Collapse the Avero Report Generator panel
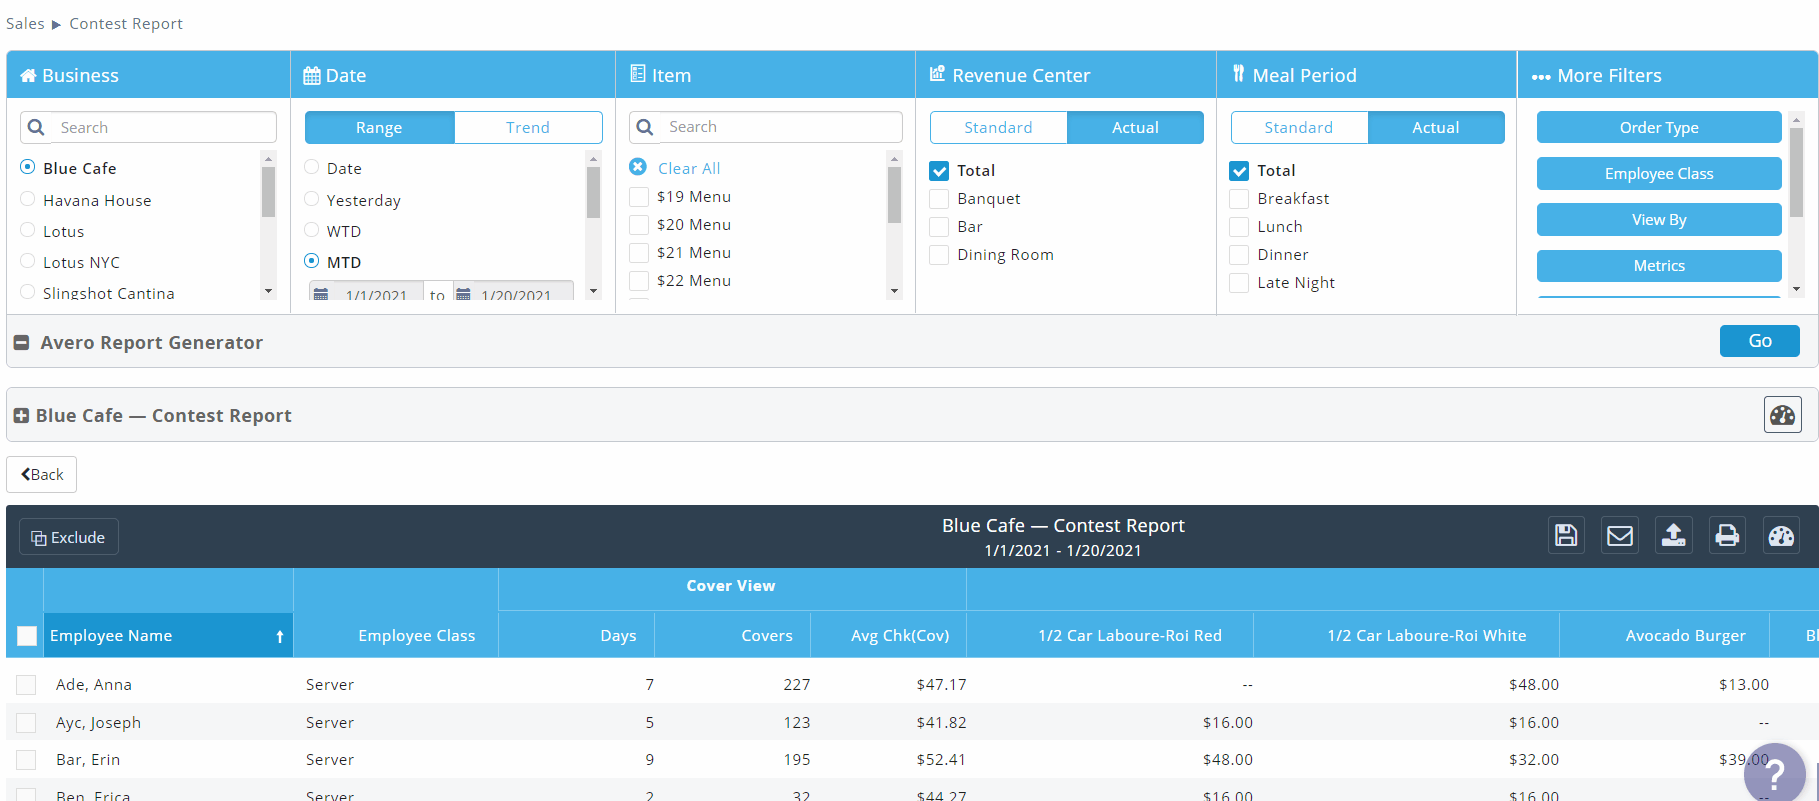The height and width of the screenshot is (801, 1819). click(21, 343)
